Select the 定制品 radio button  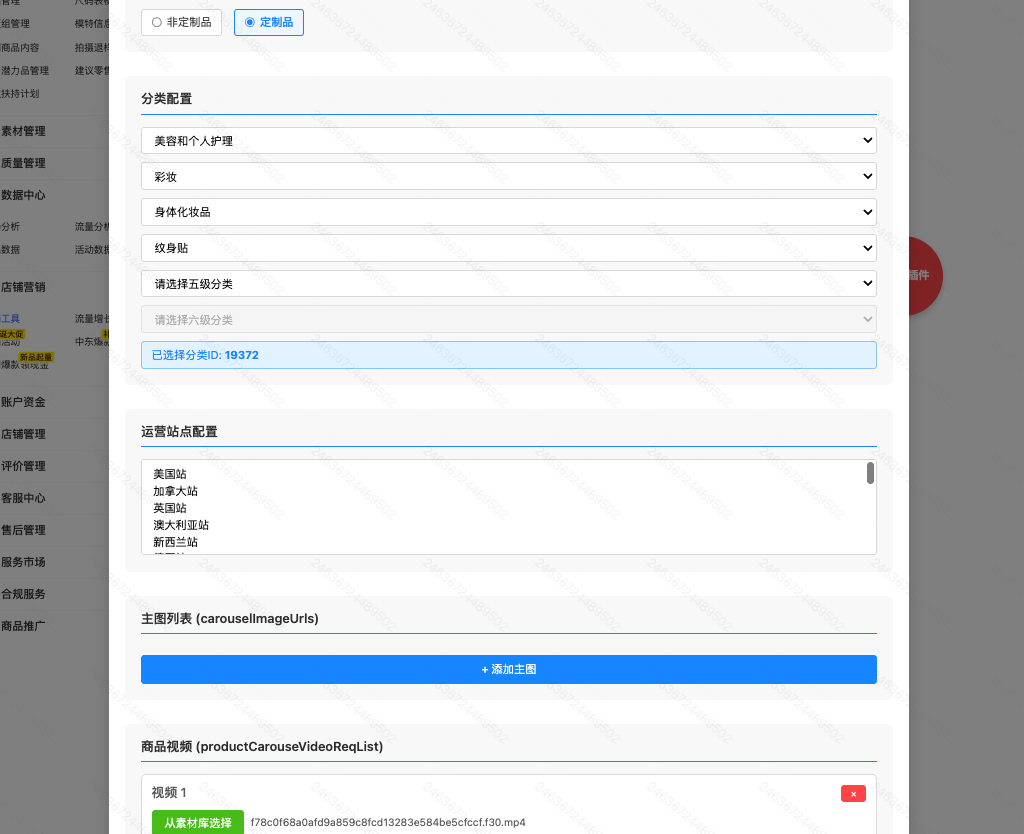point(268,22)
